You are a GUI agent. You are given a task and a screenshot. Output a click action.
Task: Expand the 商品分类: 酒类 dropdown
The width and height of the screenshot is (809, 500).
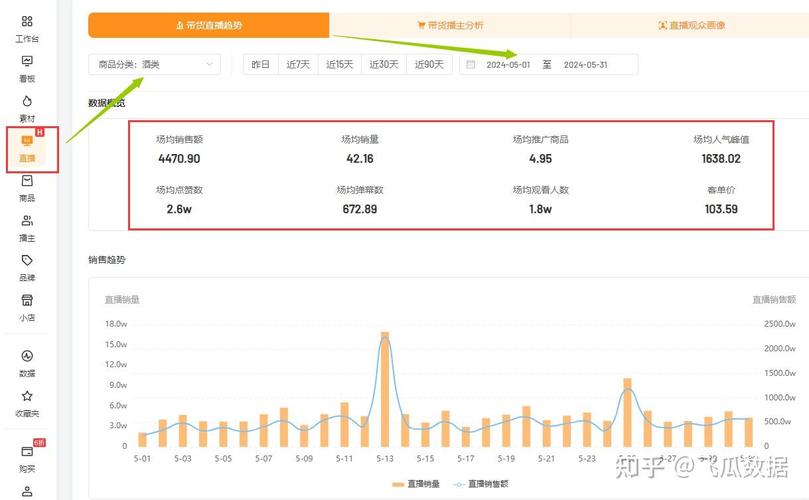pyautogui.click(x=155, y=64)
